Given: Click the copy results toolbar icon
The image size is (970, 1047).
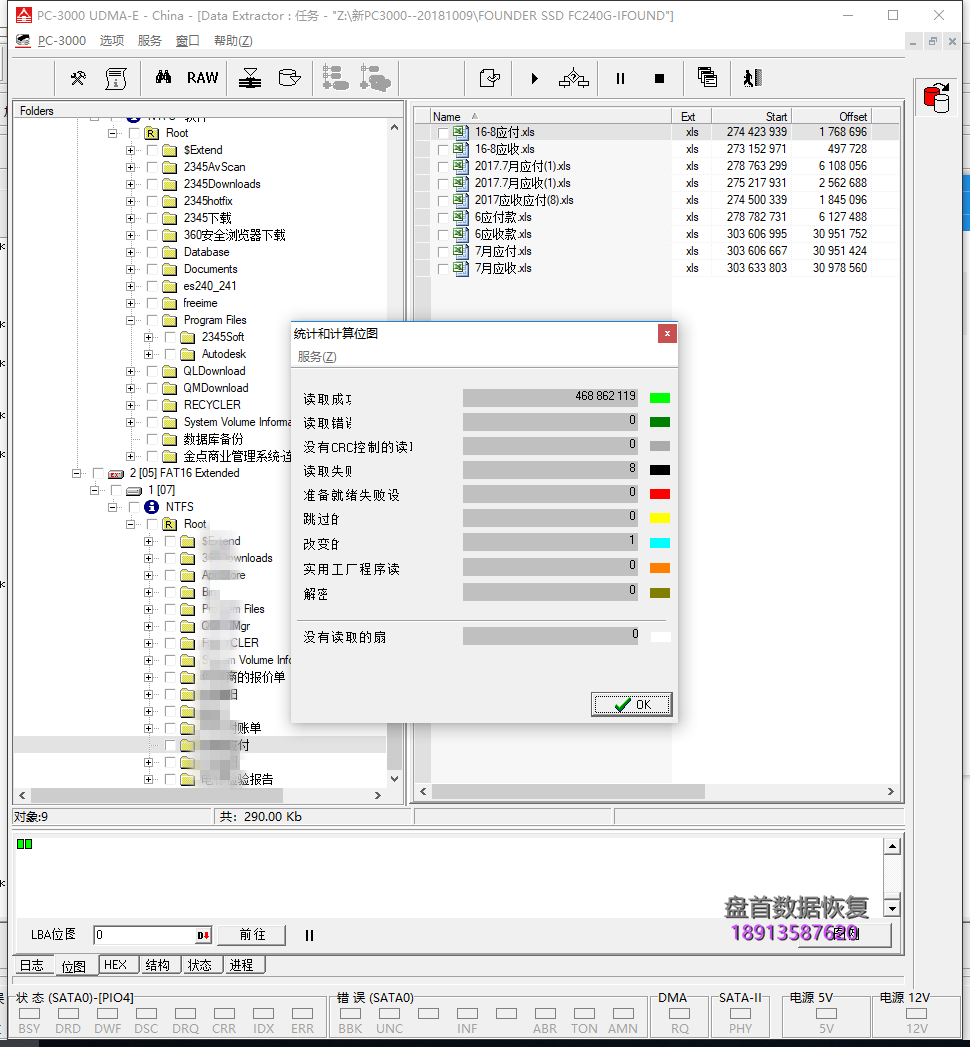Looking at the screenshot, I should tap(706, 77).
